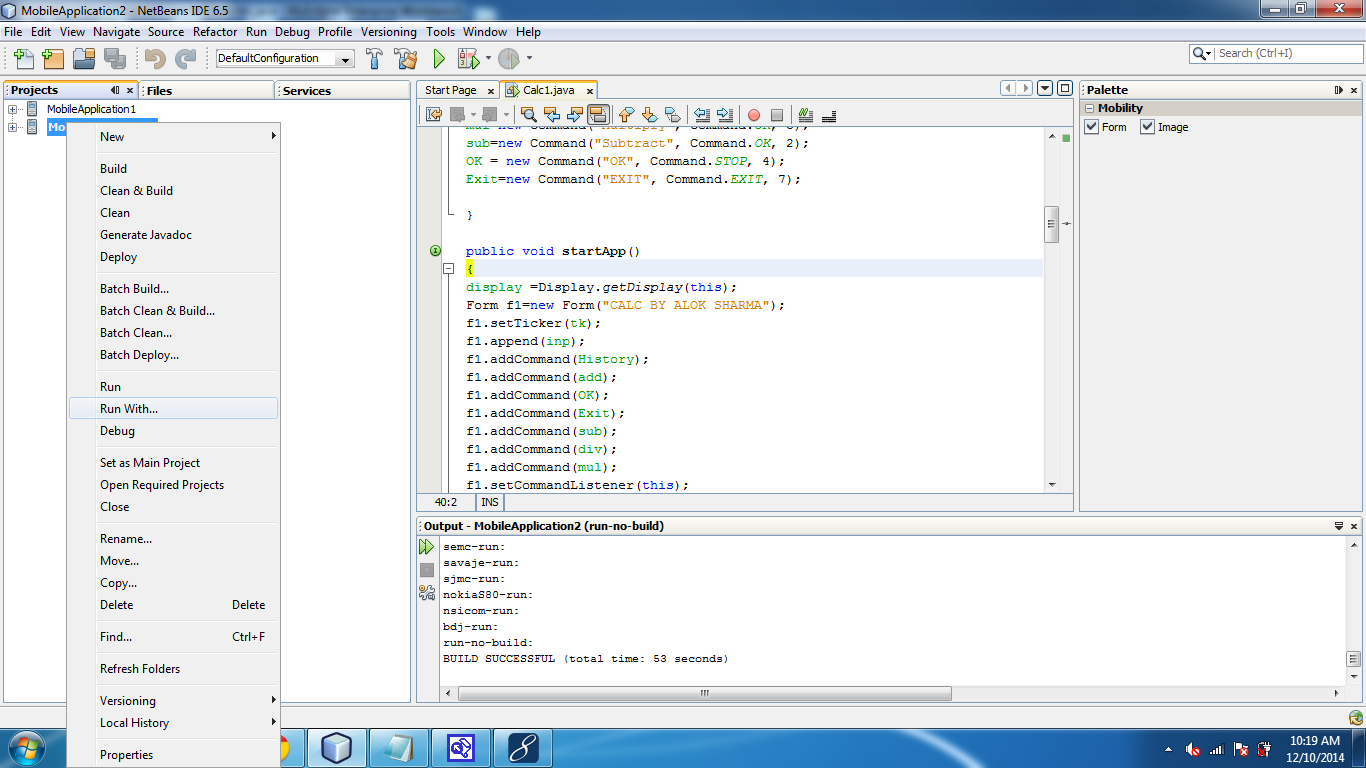Close the Calc1.java editor tab
Screen dimensions: 1366x768
click(x=588, y=90)
